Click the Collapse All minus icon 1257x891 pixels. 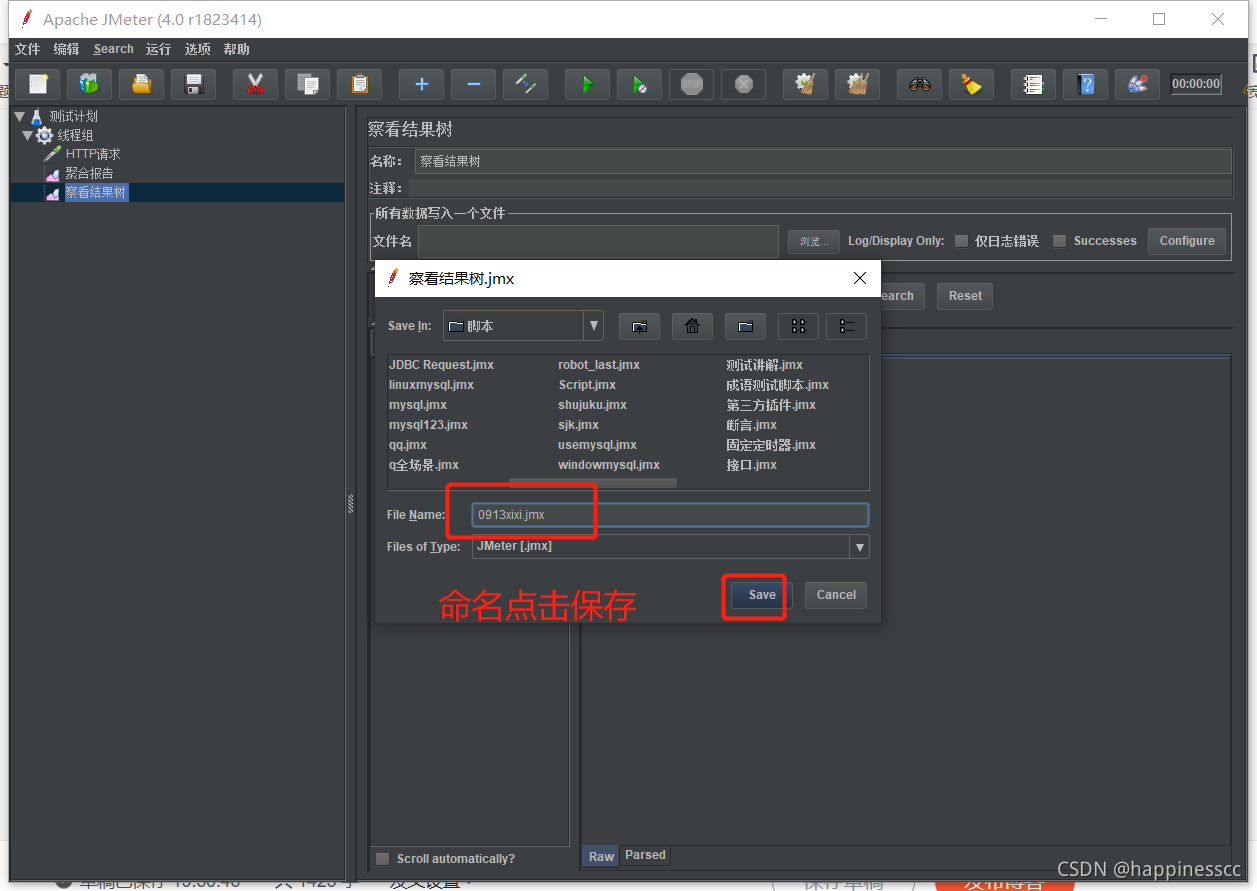pyautogui.click(x=473, y=84)
